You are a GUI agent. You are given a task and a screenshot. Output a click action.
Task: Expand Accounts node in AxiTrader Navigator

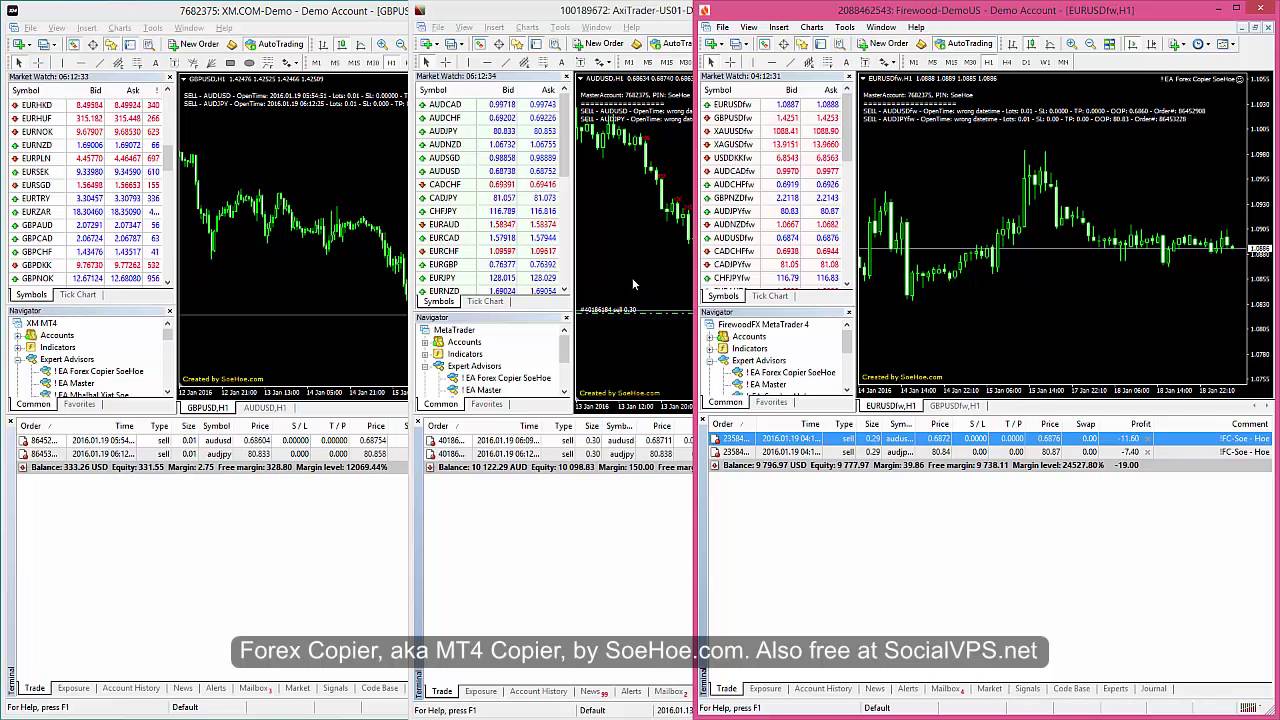425,342
